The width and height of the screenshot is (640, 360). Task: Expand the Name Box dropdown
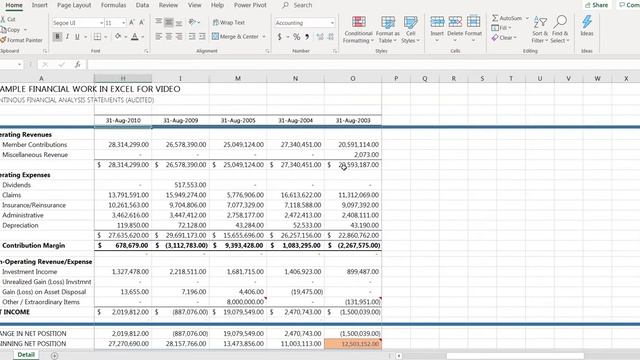[x=19, y=64]
